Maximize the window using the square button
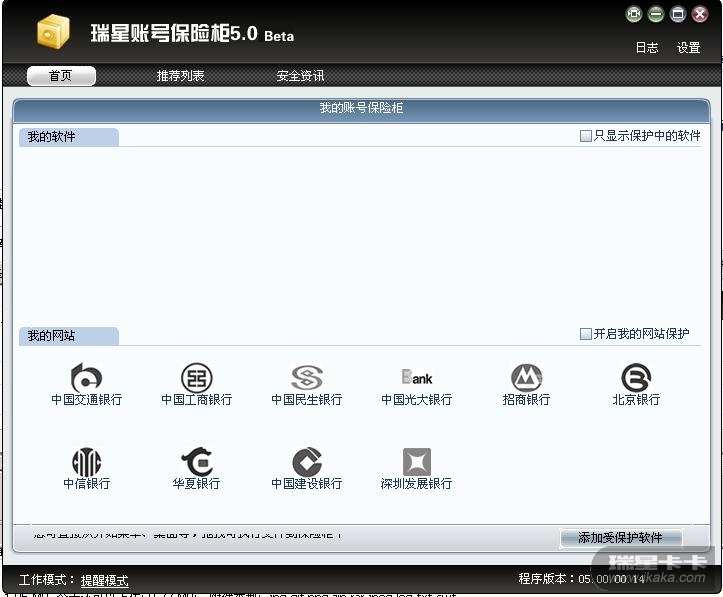This screenshot has width=723, height=597. [678, 14]
